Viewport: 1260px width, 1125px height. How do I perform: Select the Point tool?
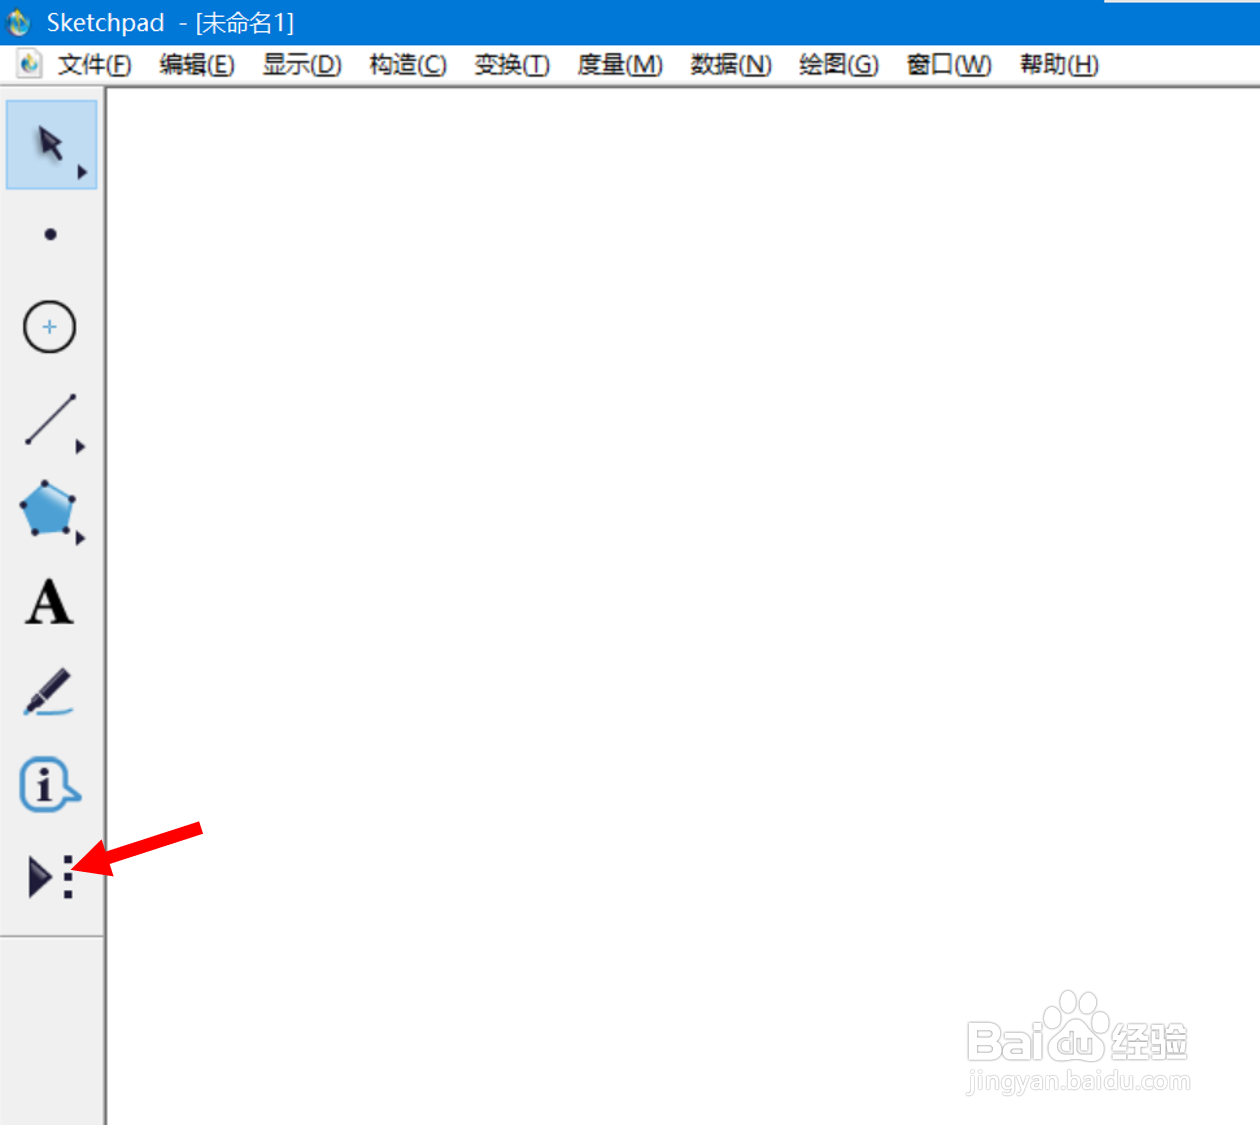[x=50, y=235]
